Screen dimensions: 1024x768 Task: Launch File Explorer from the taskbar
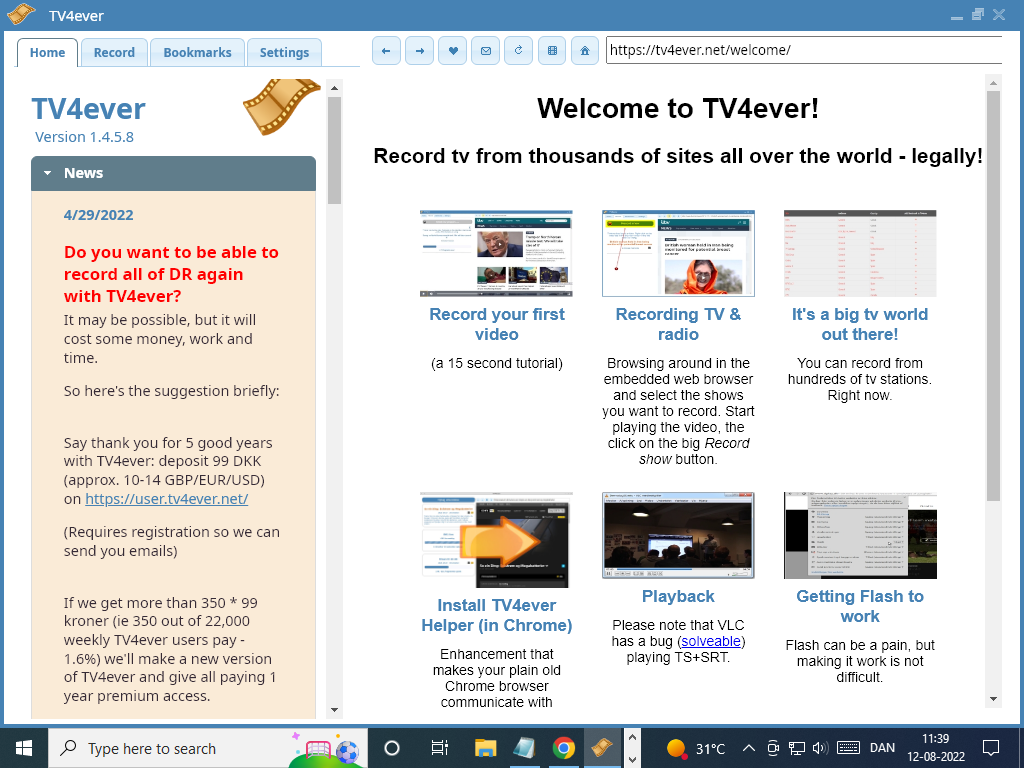486,748
